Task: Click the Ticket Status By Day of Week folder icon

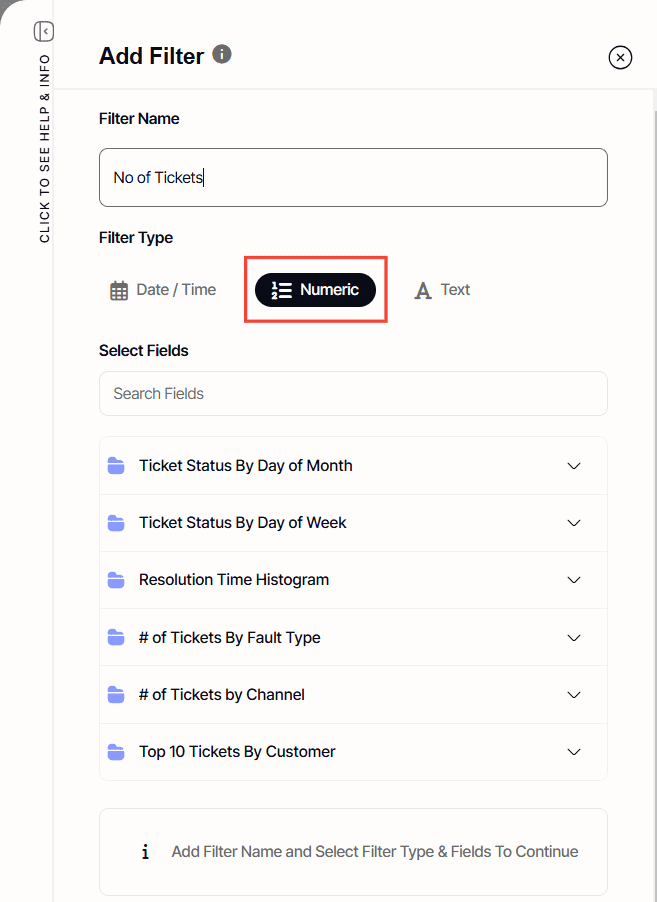Action: (x=116, y=523)
